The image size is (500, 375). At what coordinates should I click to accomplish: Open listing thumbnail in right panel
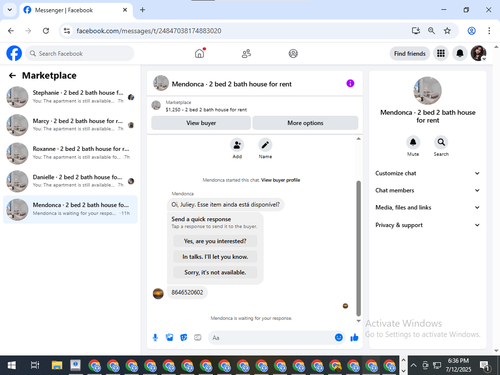pyautogui.click(x=427, y=91)
